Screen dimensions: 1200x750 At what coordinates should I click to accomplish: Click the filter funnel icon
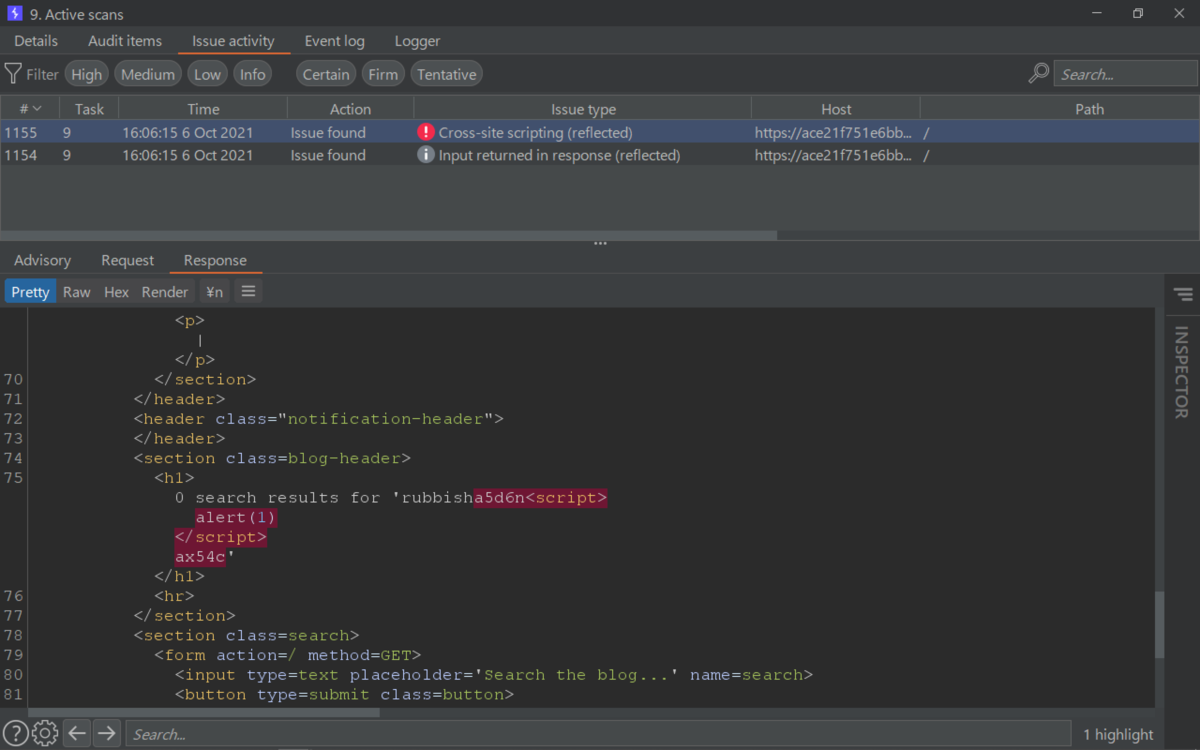tap(13, 74)
